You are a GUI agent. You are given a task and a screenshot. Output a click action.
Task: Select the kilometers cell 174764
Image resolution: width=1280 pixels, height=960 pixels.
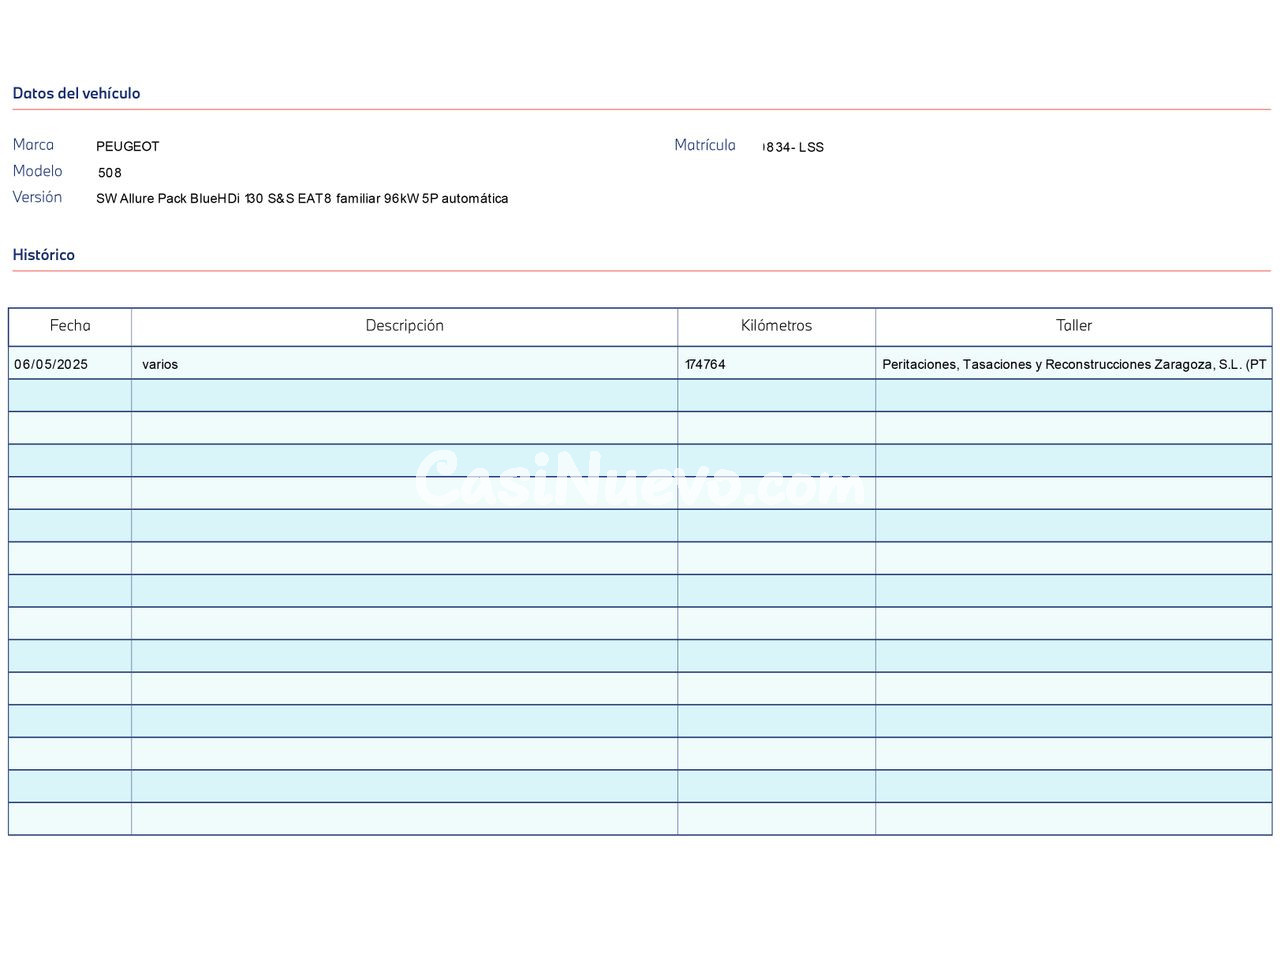[x=705, y=365]
